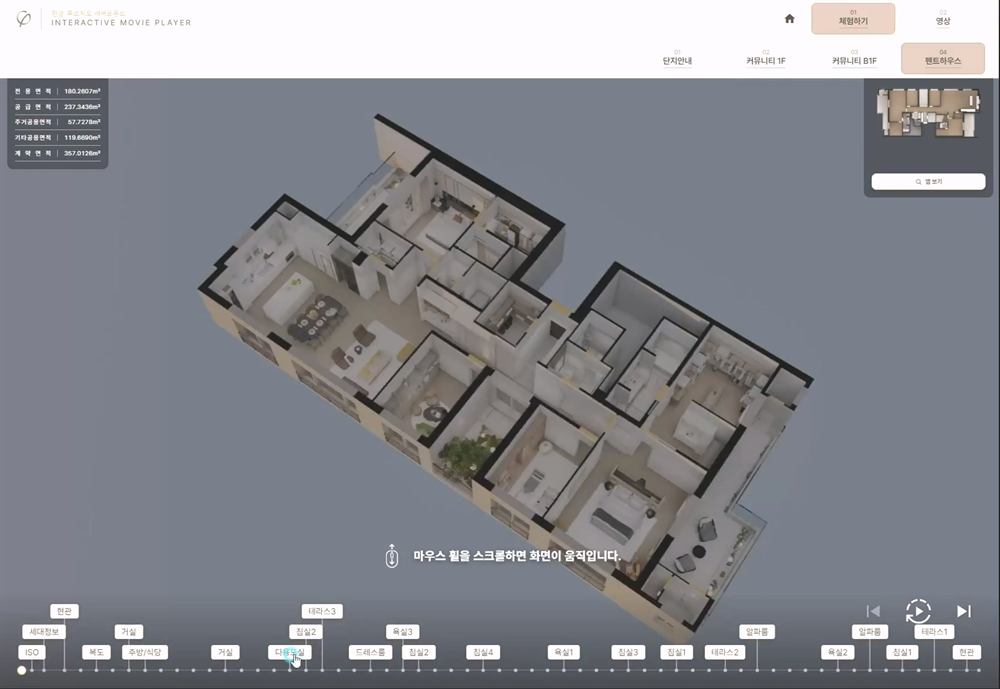Click the 357.0126m² area value
This screenshot has height=689, width=1000.
[82, 153]
